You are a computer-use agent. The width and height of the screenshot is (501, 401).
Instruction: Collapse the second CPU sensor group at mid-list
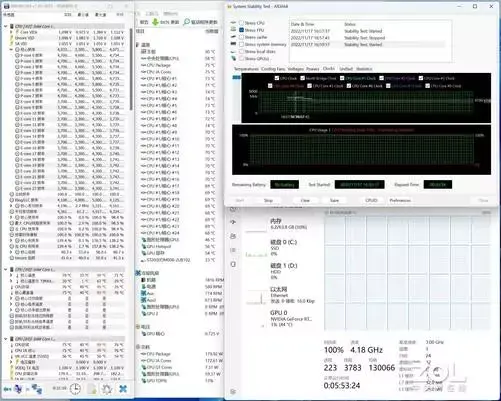(6, 269)
